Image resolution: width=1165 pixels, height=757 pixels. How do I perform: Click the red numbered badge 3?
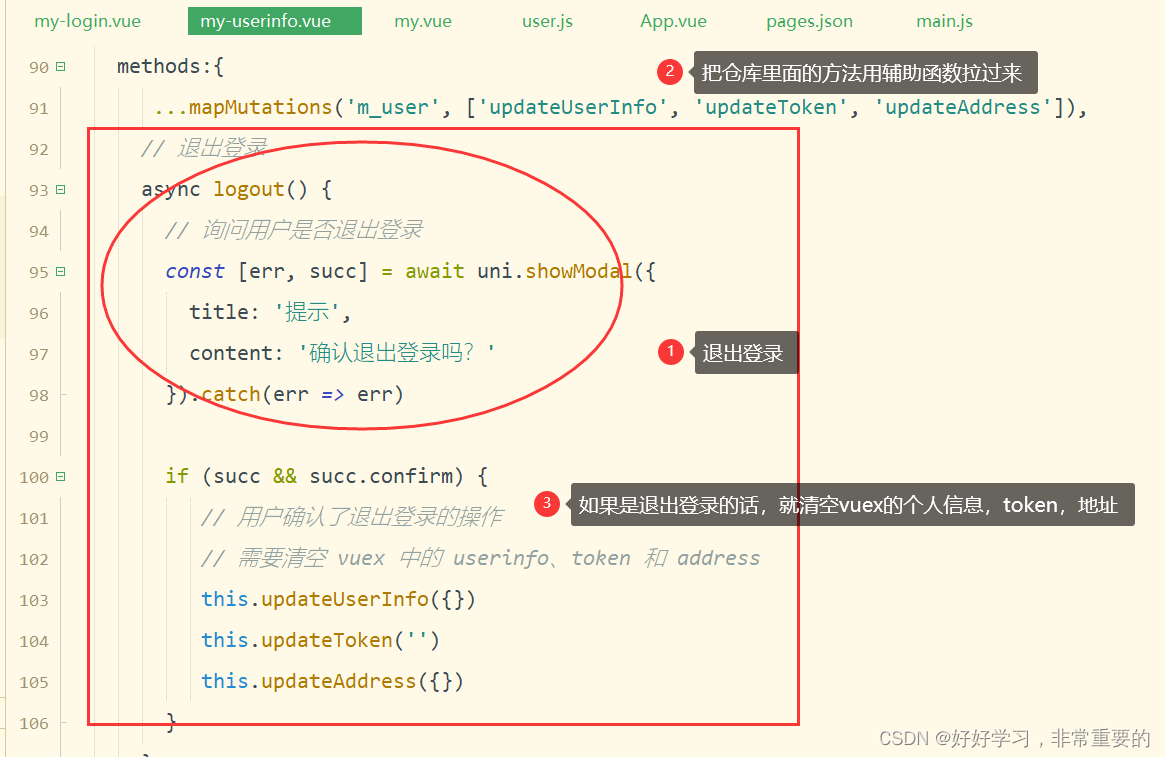(x=547, y=504)
